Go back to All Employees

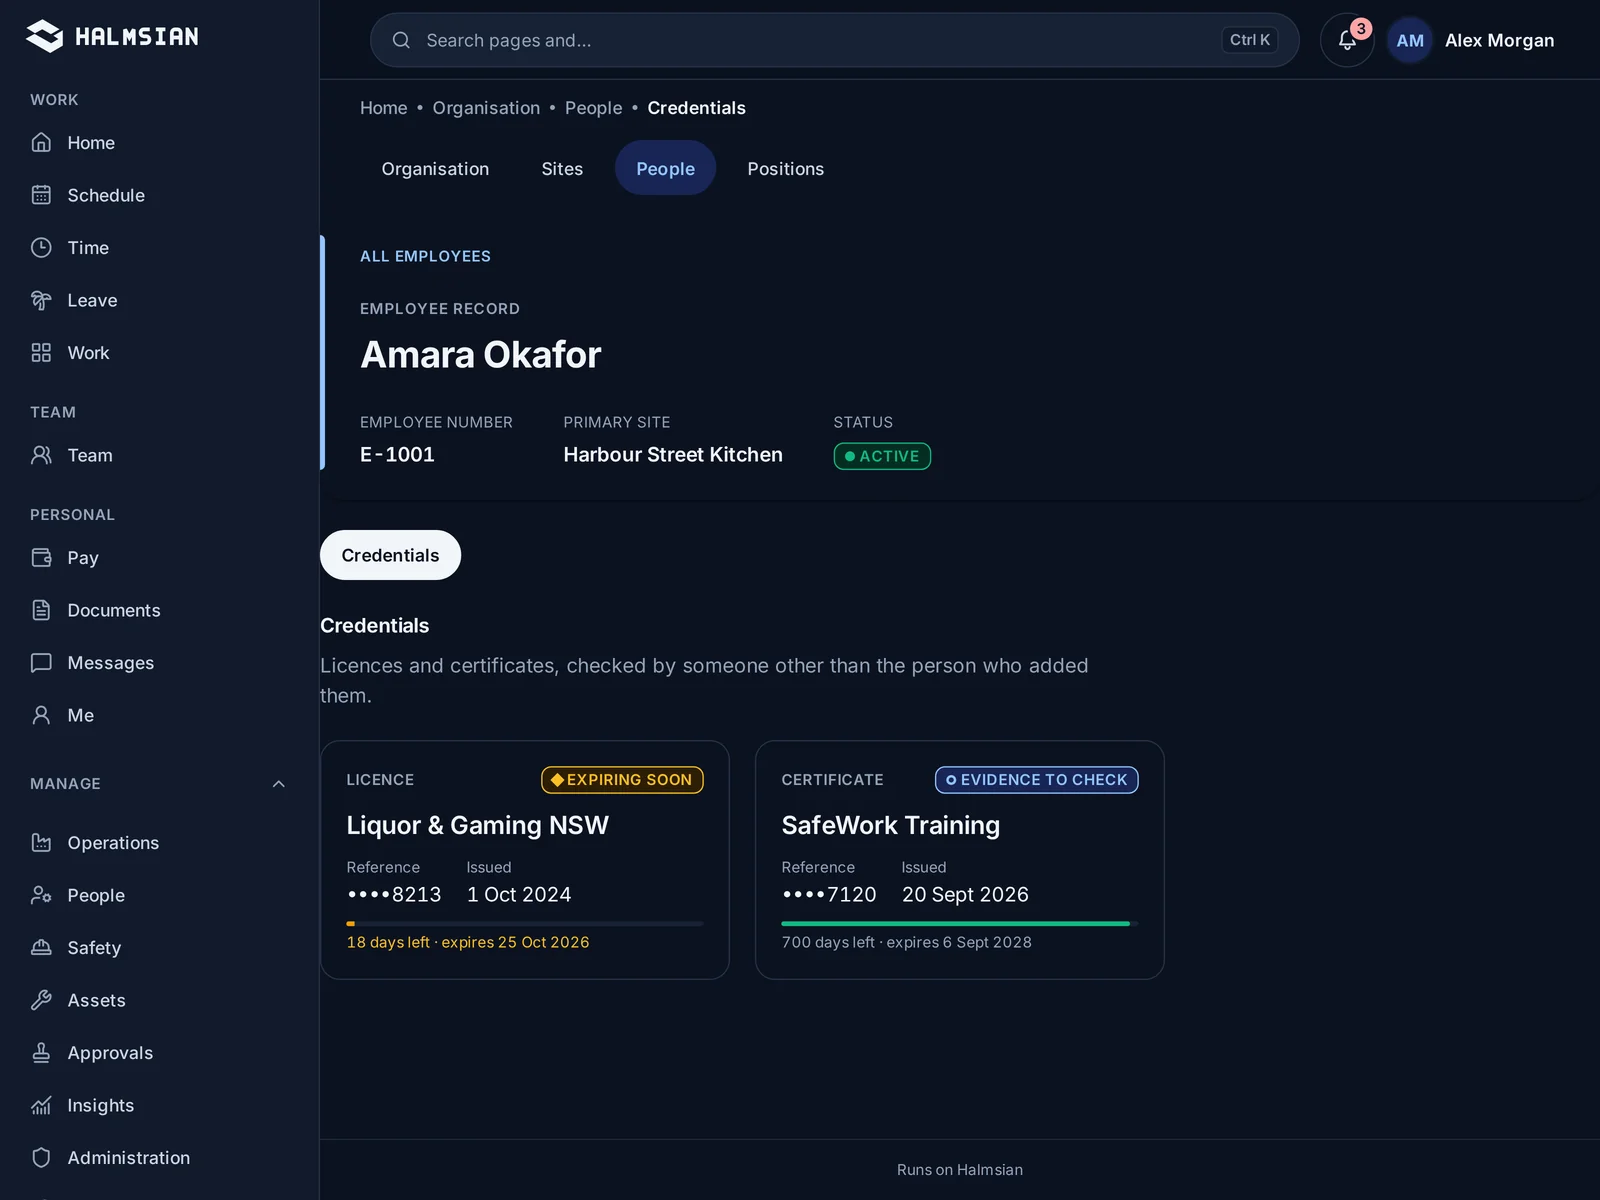(425, 256)
